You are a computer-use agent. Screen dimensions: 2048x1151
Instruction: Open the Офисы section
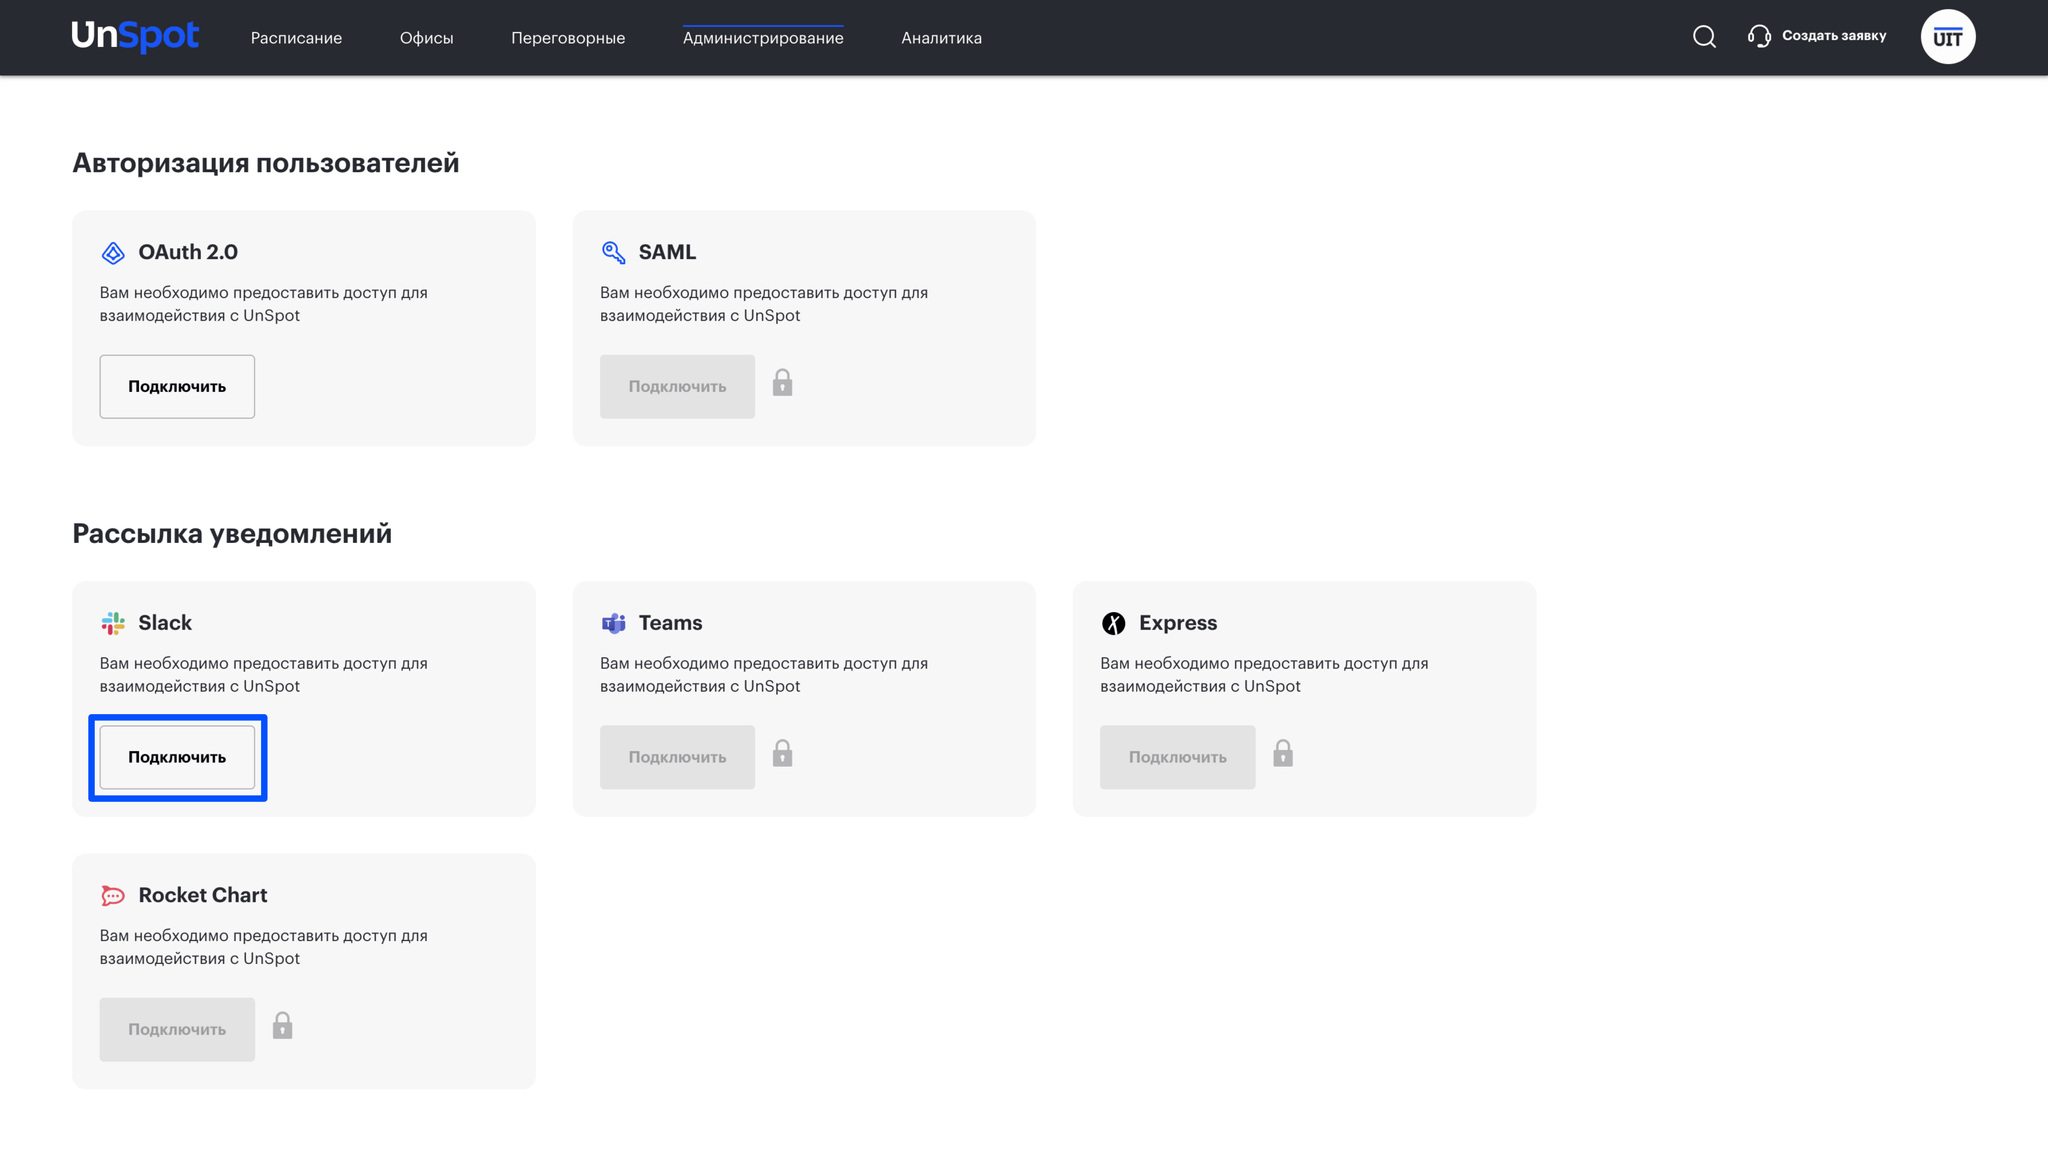427,38
